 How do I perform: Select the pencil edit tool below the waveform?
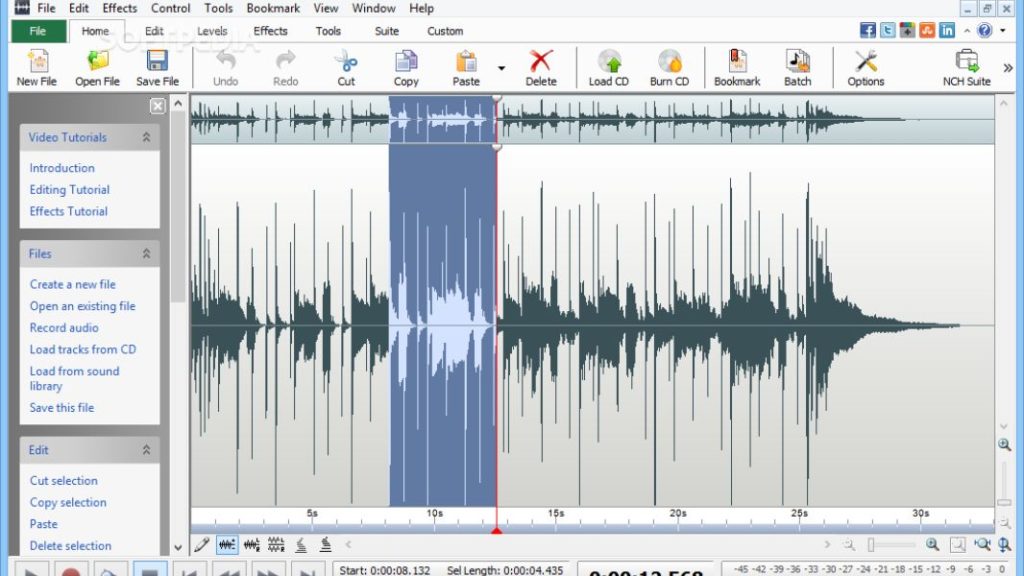201,545
